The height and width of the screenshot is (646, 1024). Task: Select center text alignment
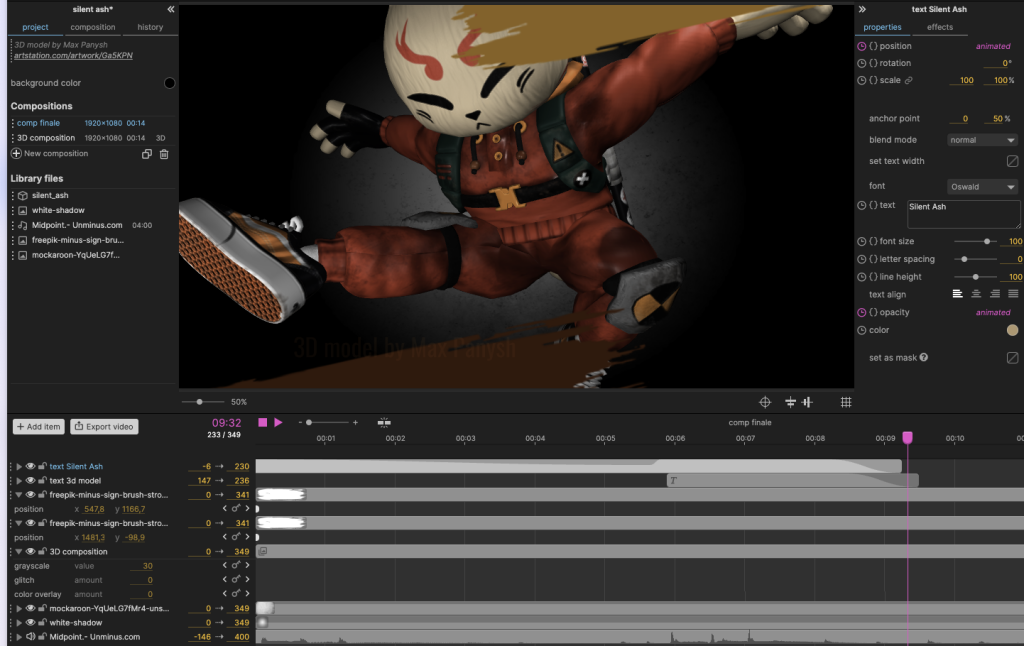[976, 294]
